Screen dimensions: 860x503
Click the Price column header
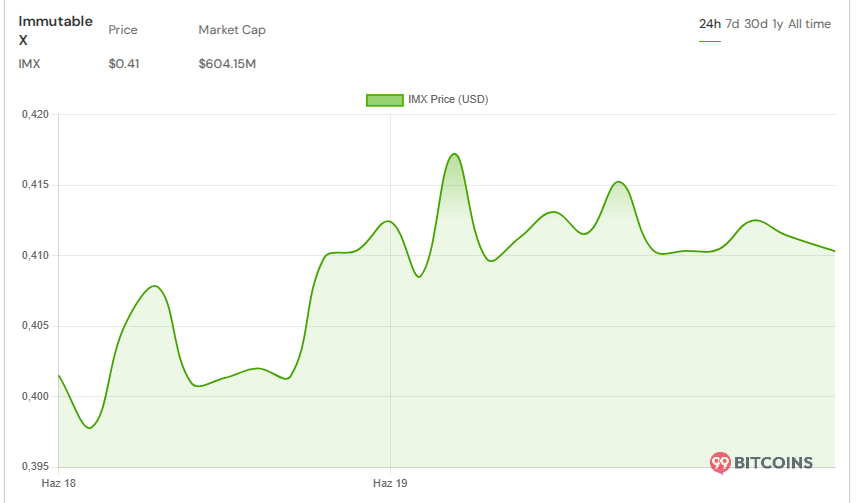click(x=123, y=30)
